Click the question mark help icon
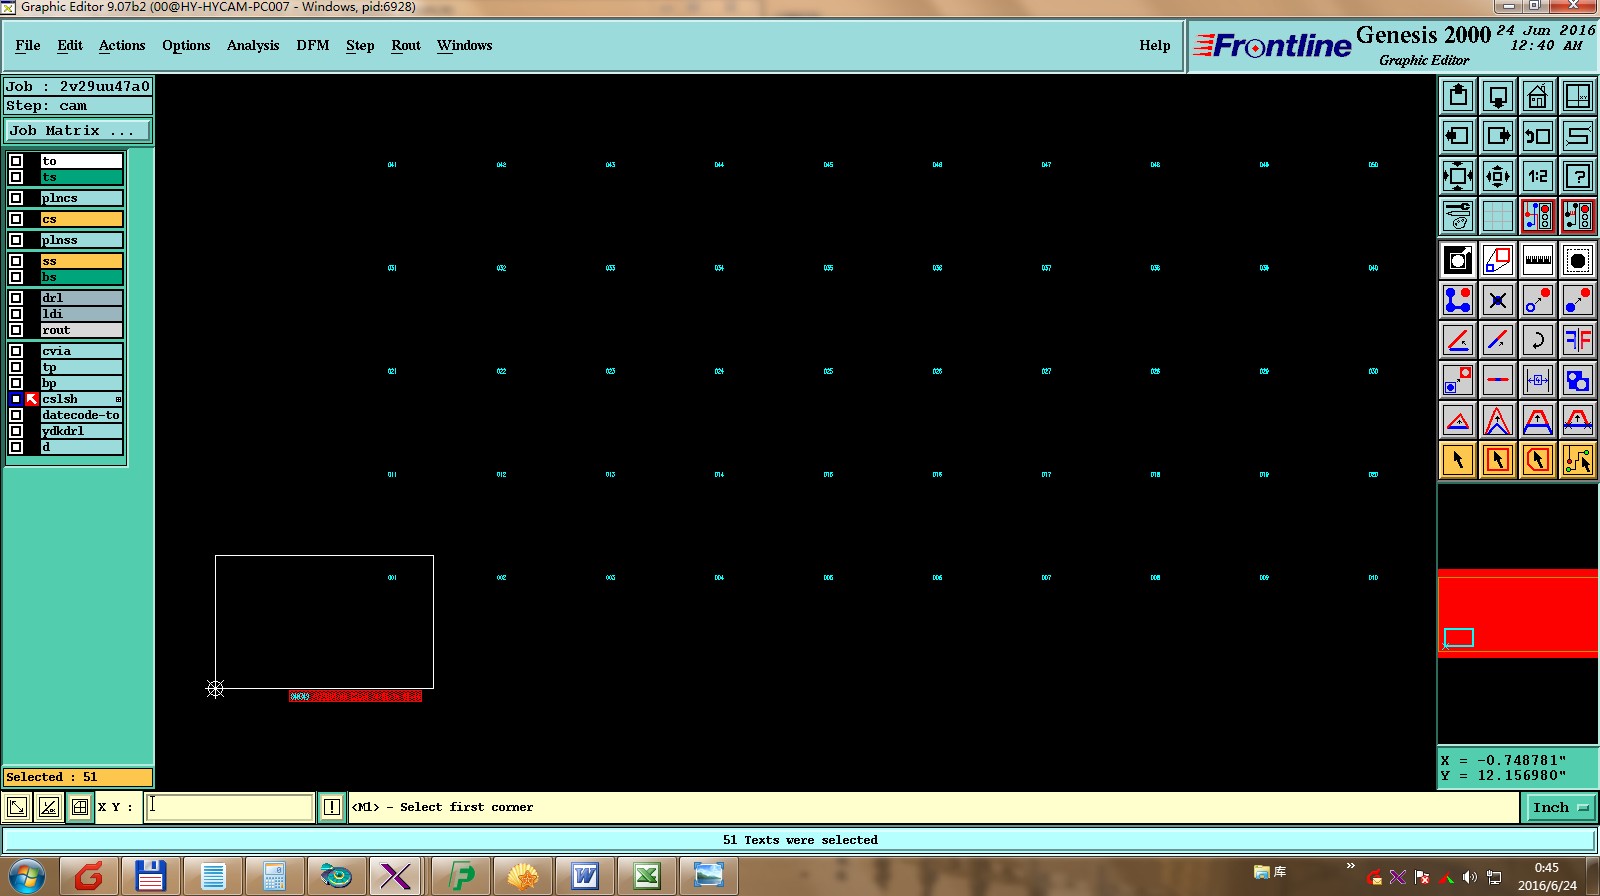1600x896 pixels. pos(1577,176)
